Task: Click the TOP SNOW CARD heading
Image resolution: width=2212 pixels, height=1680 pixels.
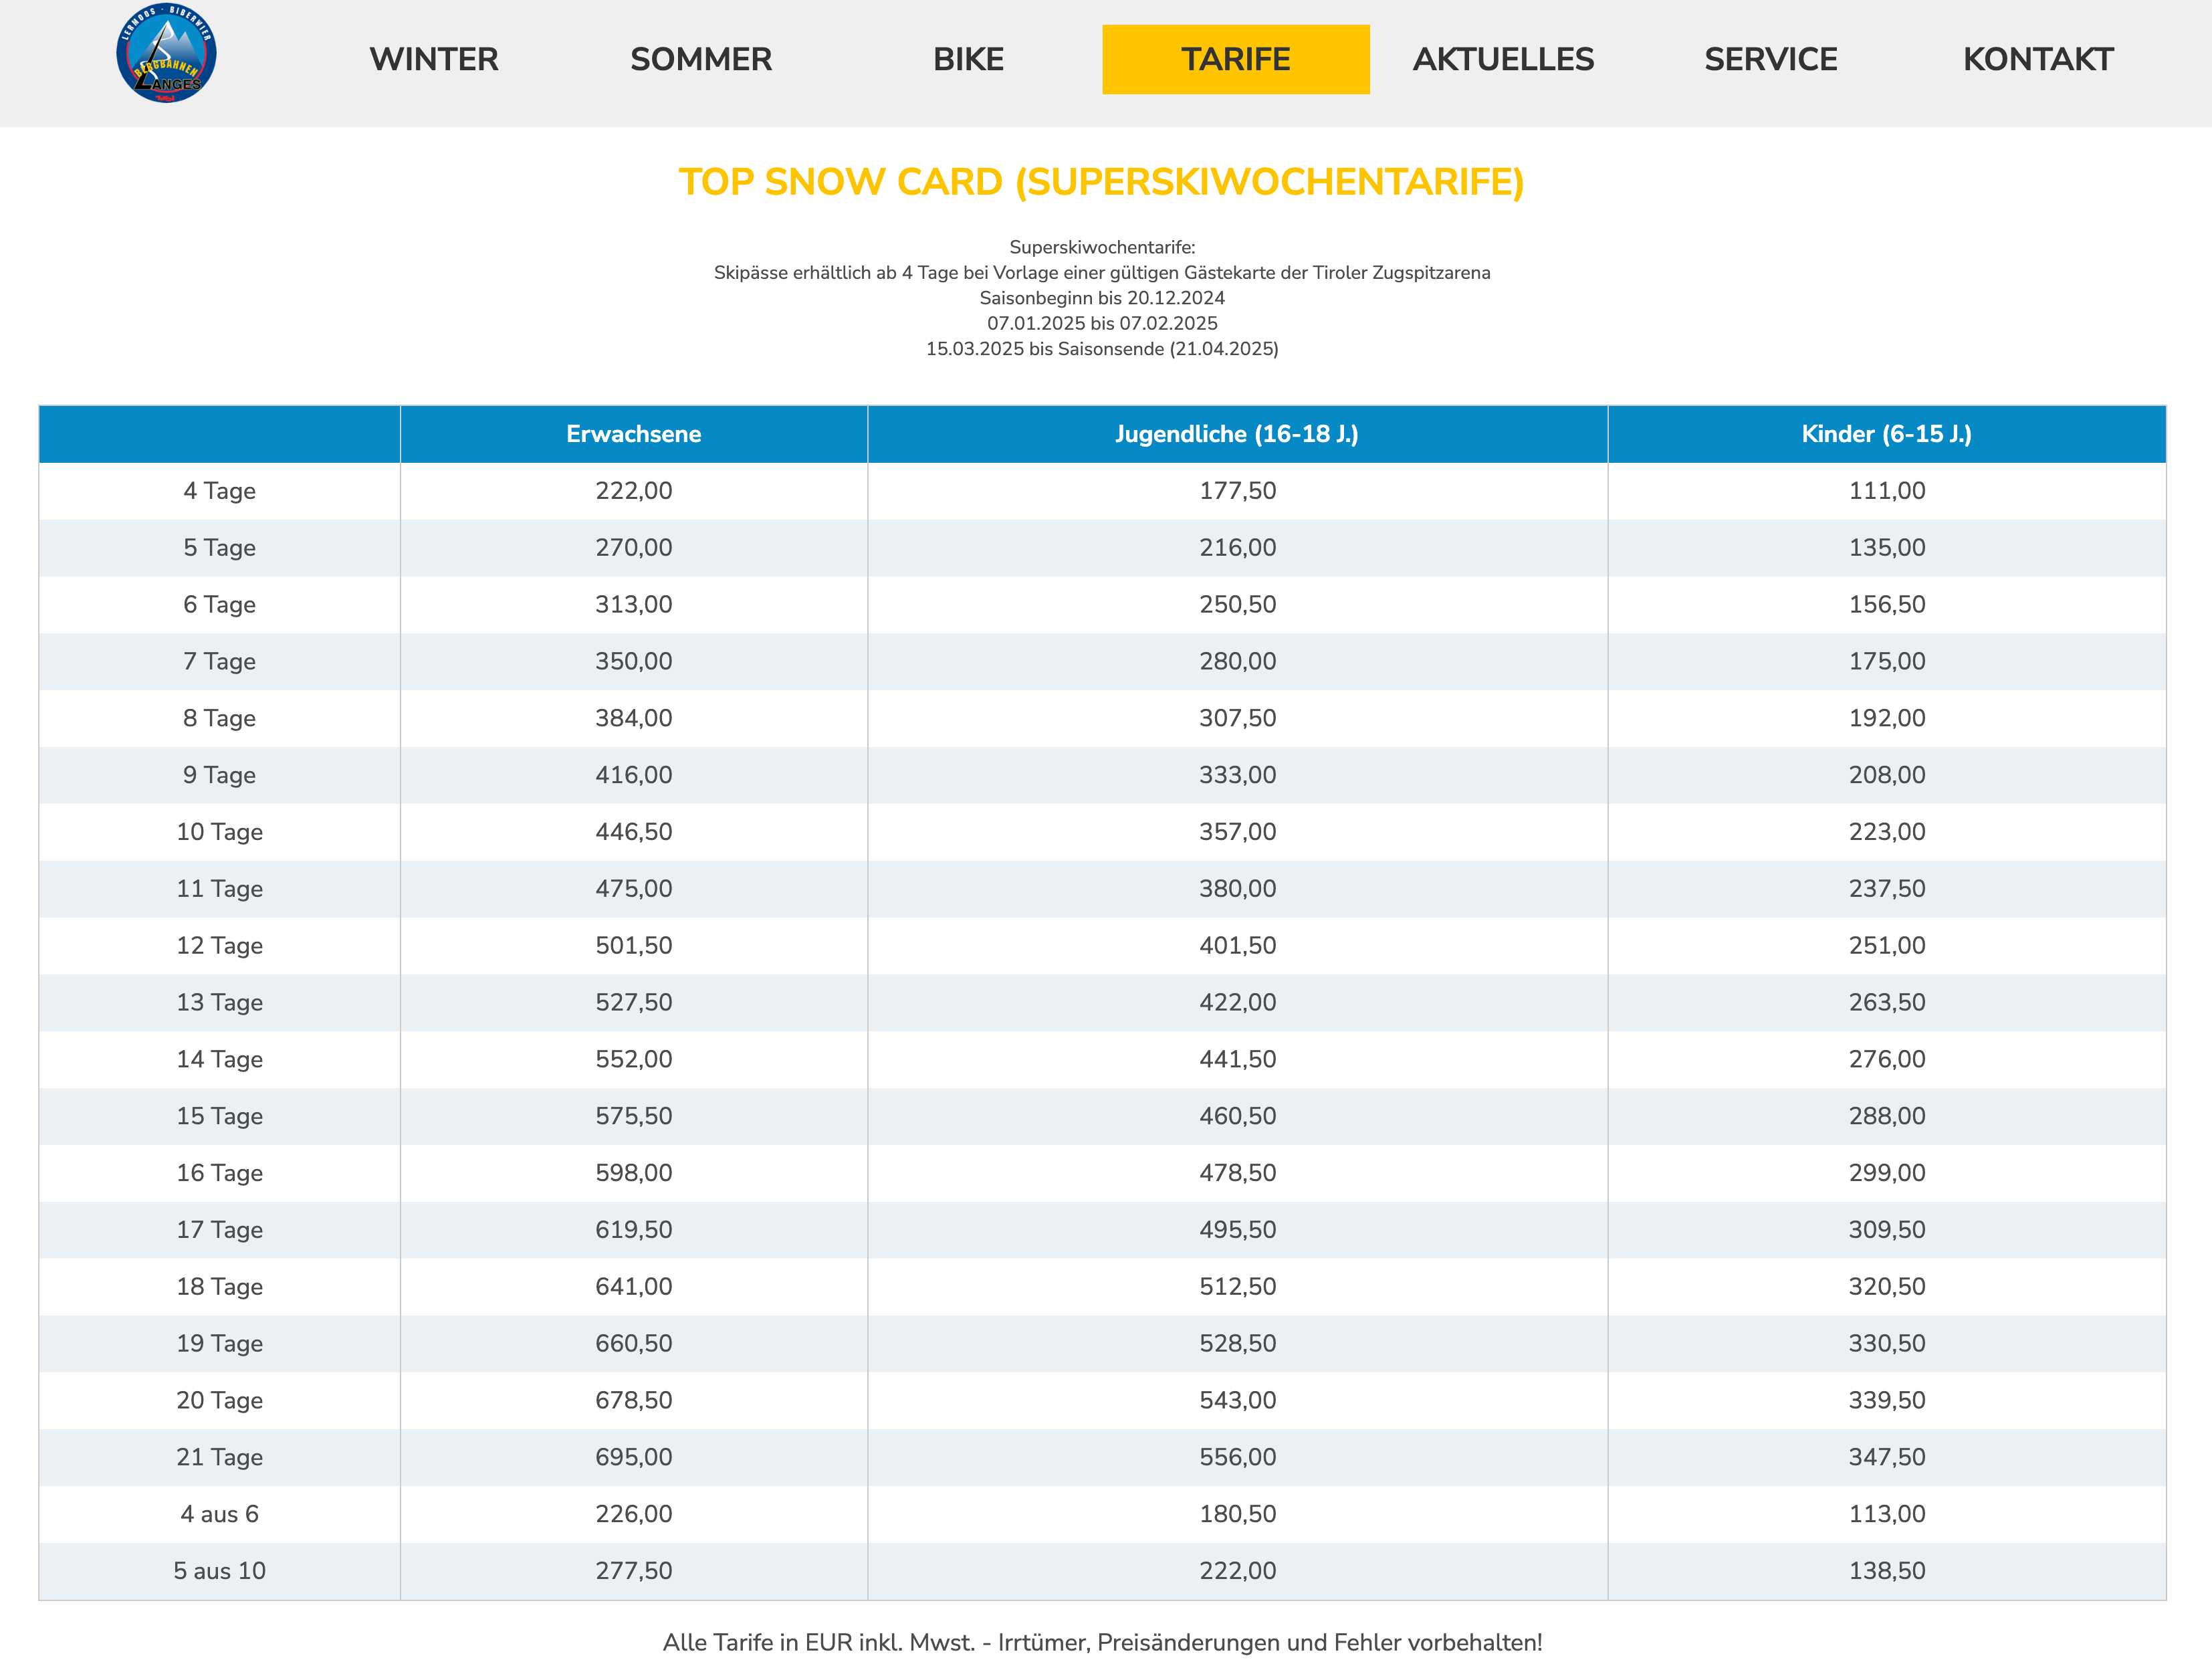Action: (1102, 182)
